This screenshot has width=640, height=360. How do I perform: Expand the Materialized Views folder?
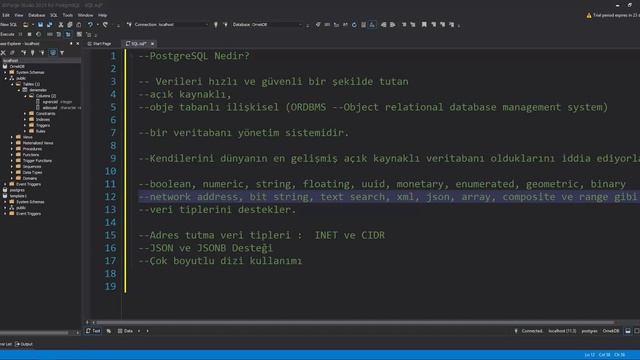tap(12, 143)
